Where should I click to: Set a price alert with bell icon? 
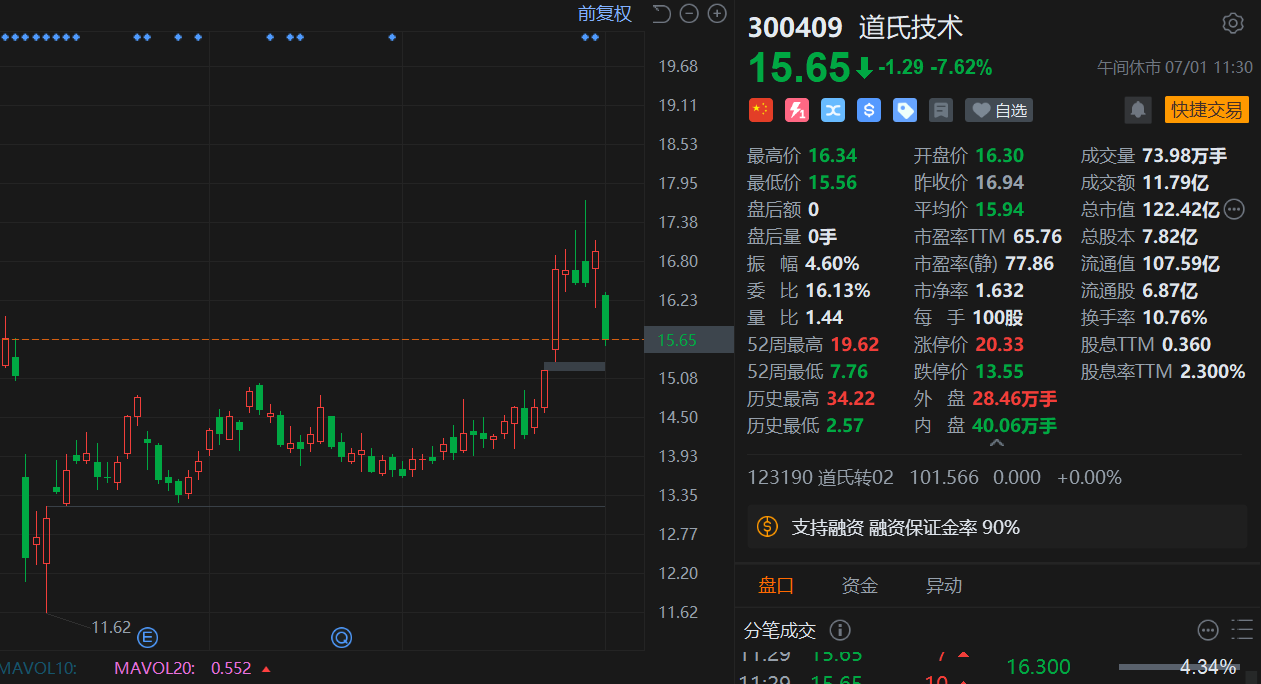pos(1138,110)
